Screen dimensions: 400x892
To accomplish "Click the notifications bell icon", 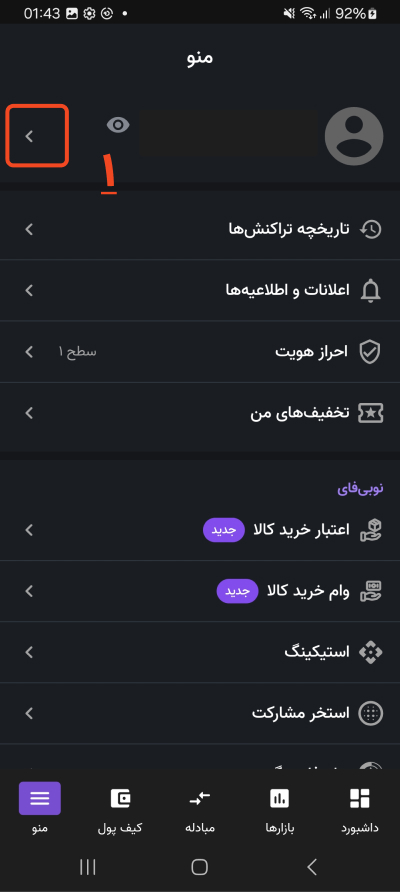I will pos(370,291).
